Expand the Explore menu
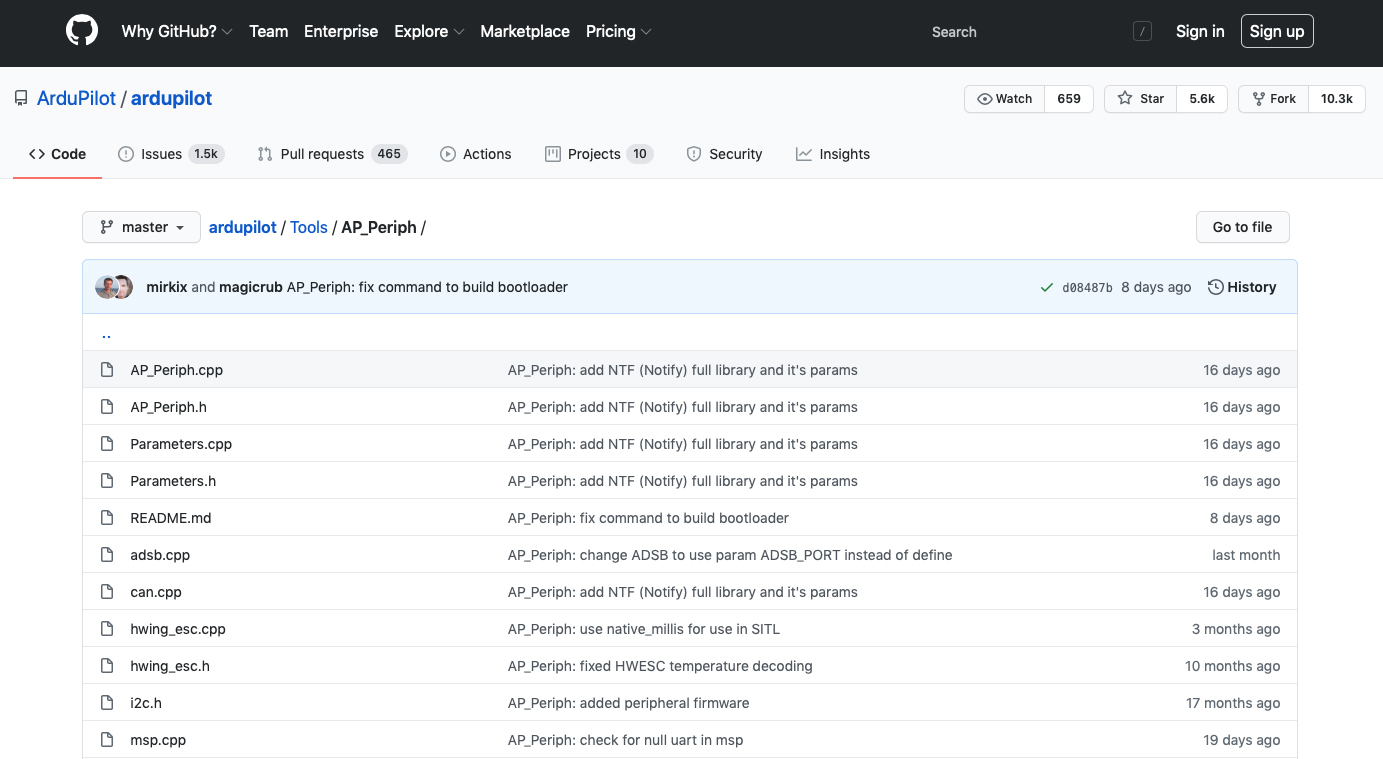The width and height of the screenshot is (1383, 759). pos(429,31)
